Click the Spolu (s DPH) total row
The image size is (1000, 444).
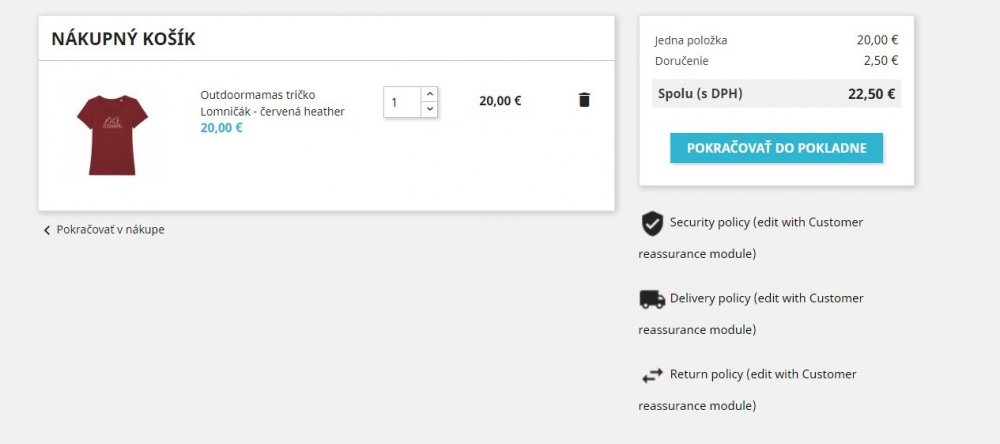point(776,94)
